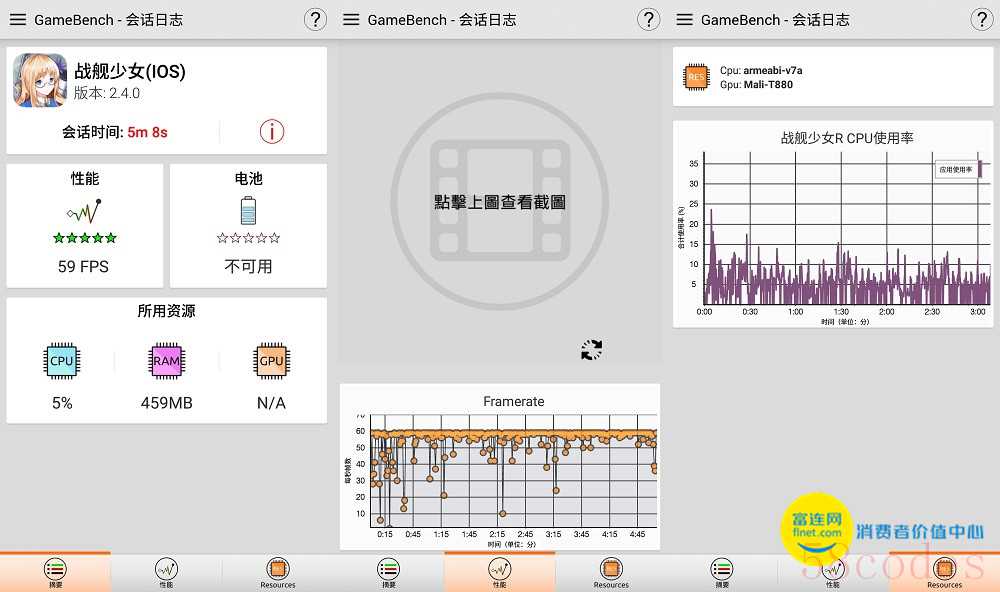The image size is (1000, 592).
Task: Click the GPU chip icon showing N/A
Action: click(271, 361)
